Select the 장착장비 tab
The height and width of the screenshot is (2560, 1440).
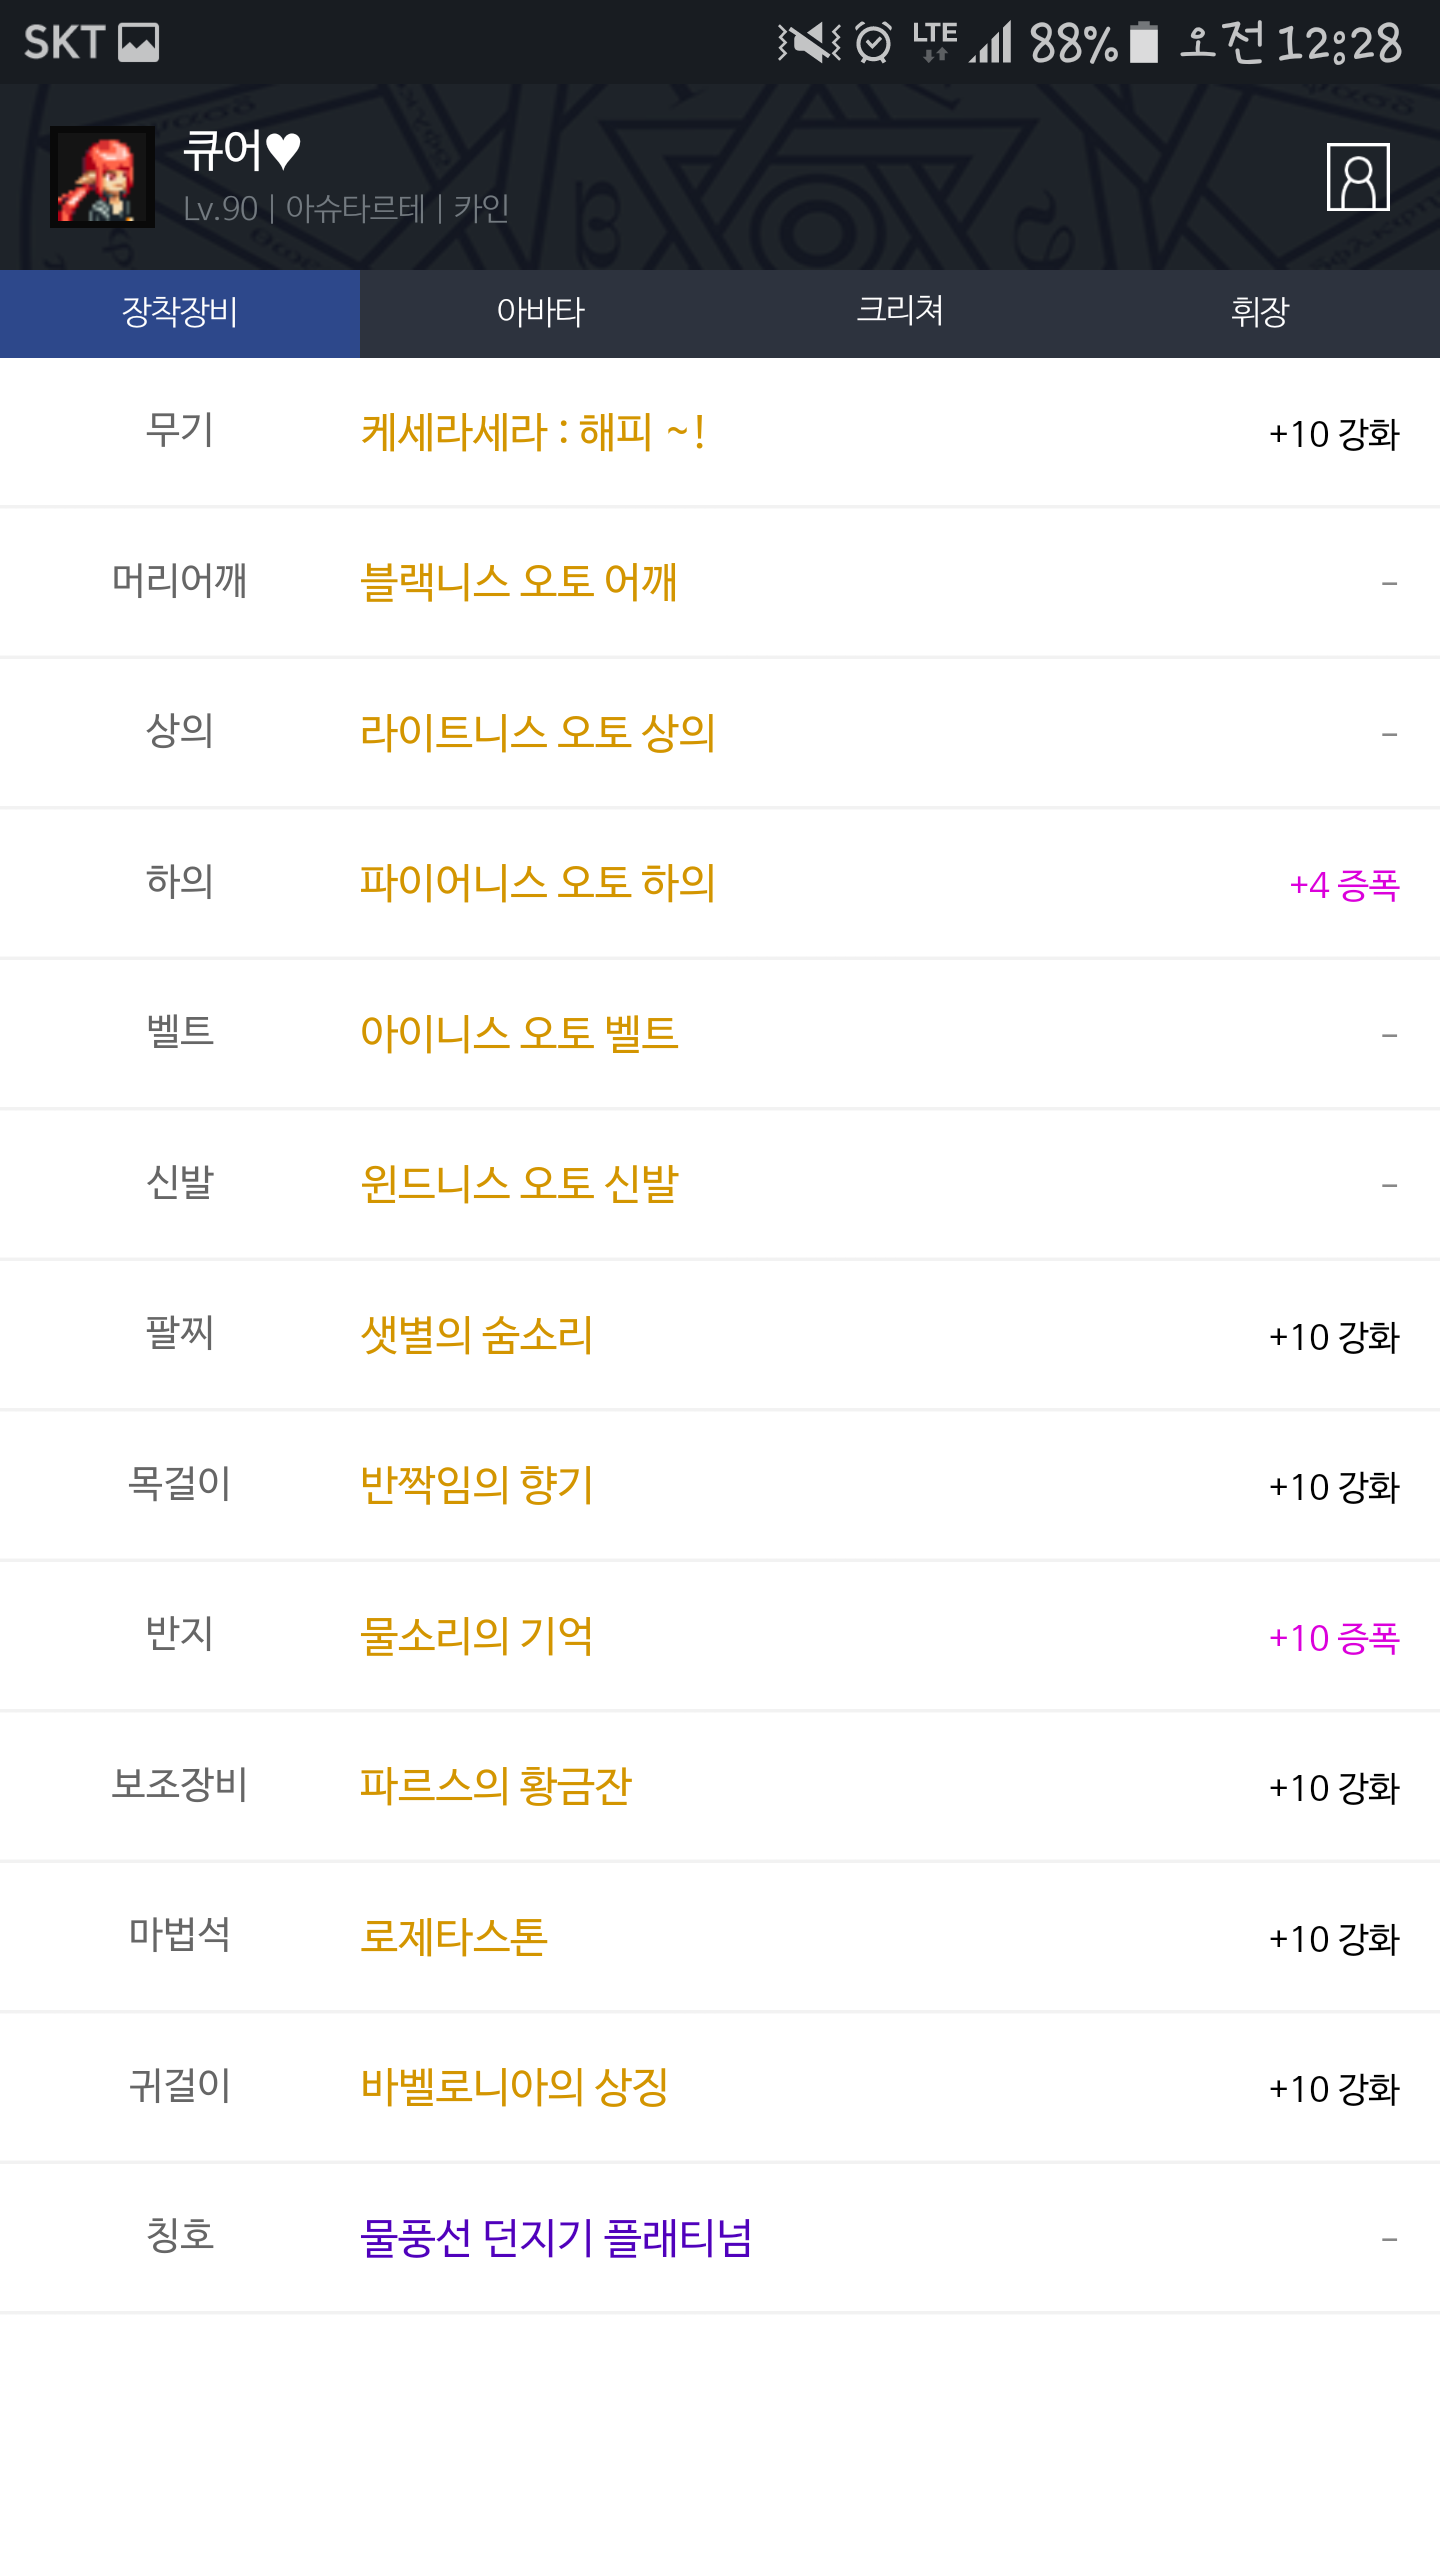pos(180,312)
